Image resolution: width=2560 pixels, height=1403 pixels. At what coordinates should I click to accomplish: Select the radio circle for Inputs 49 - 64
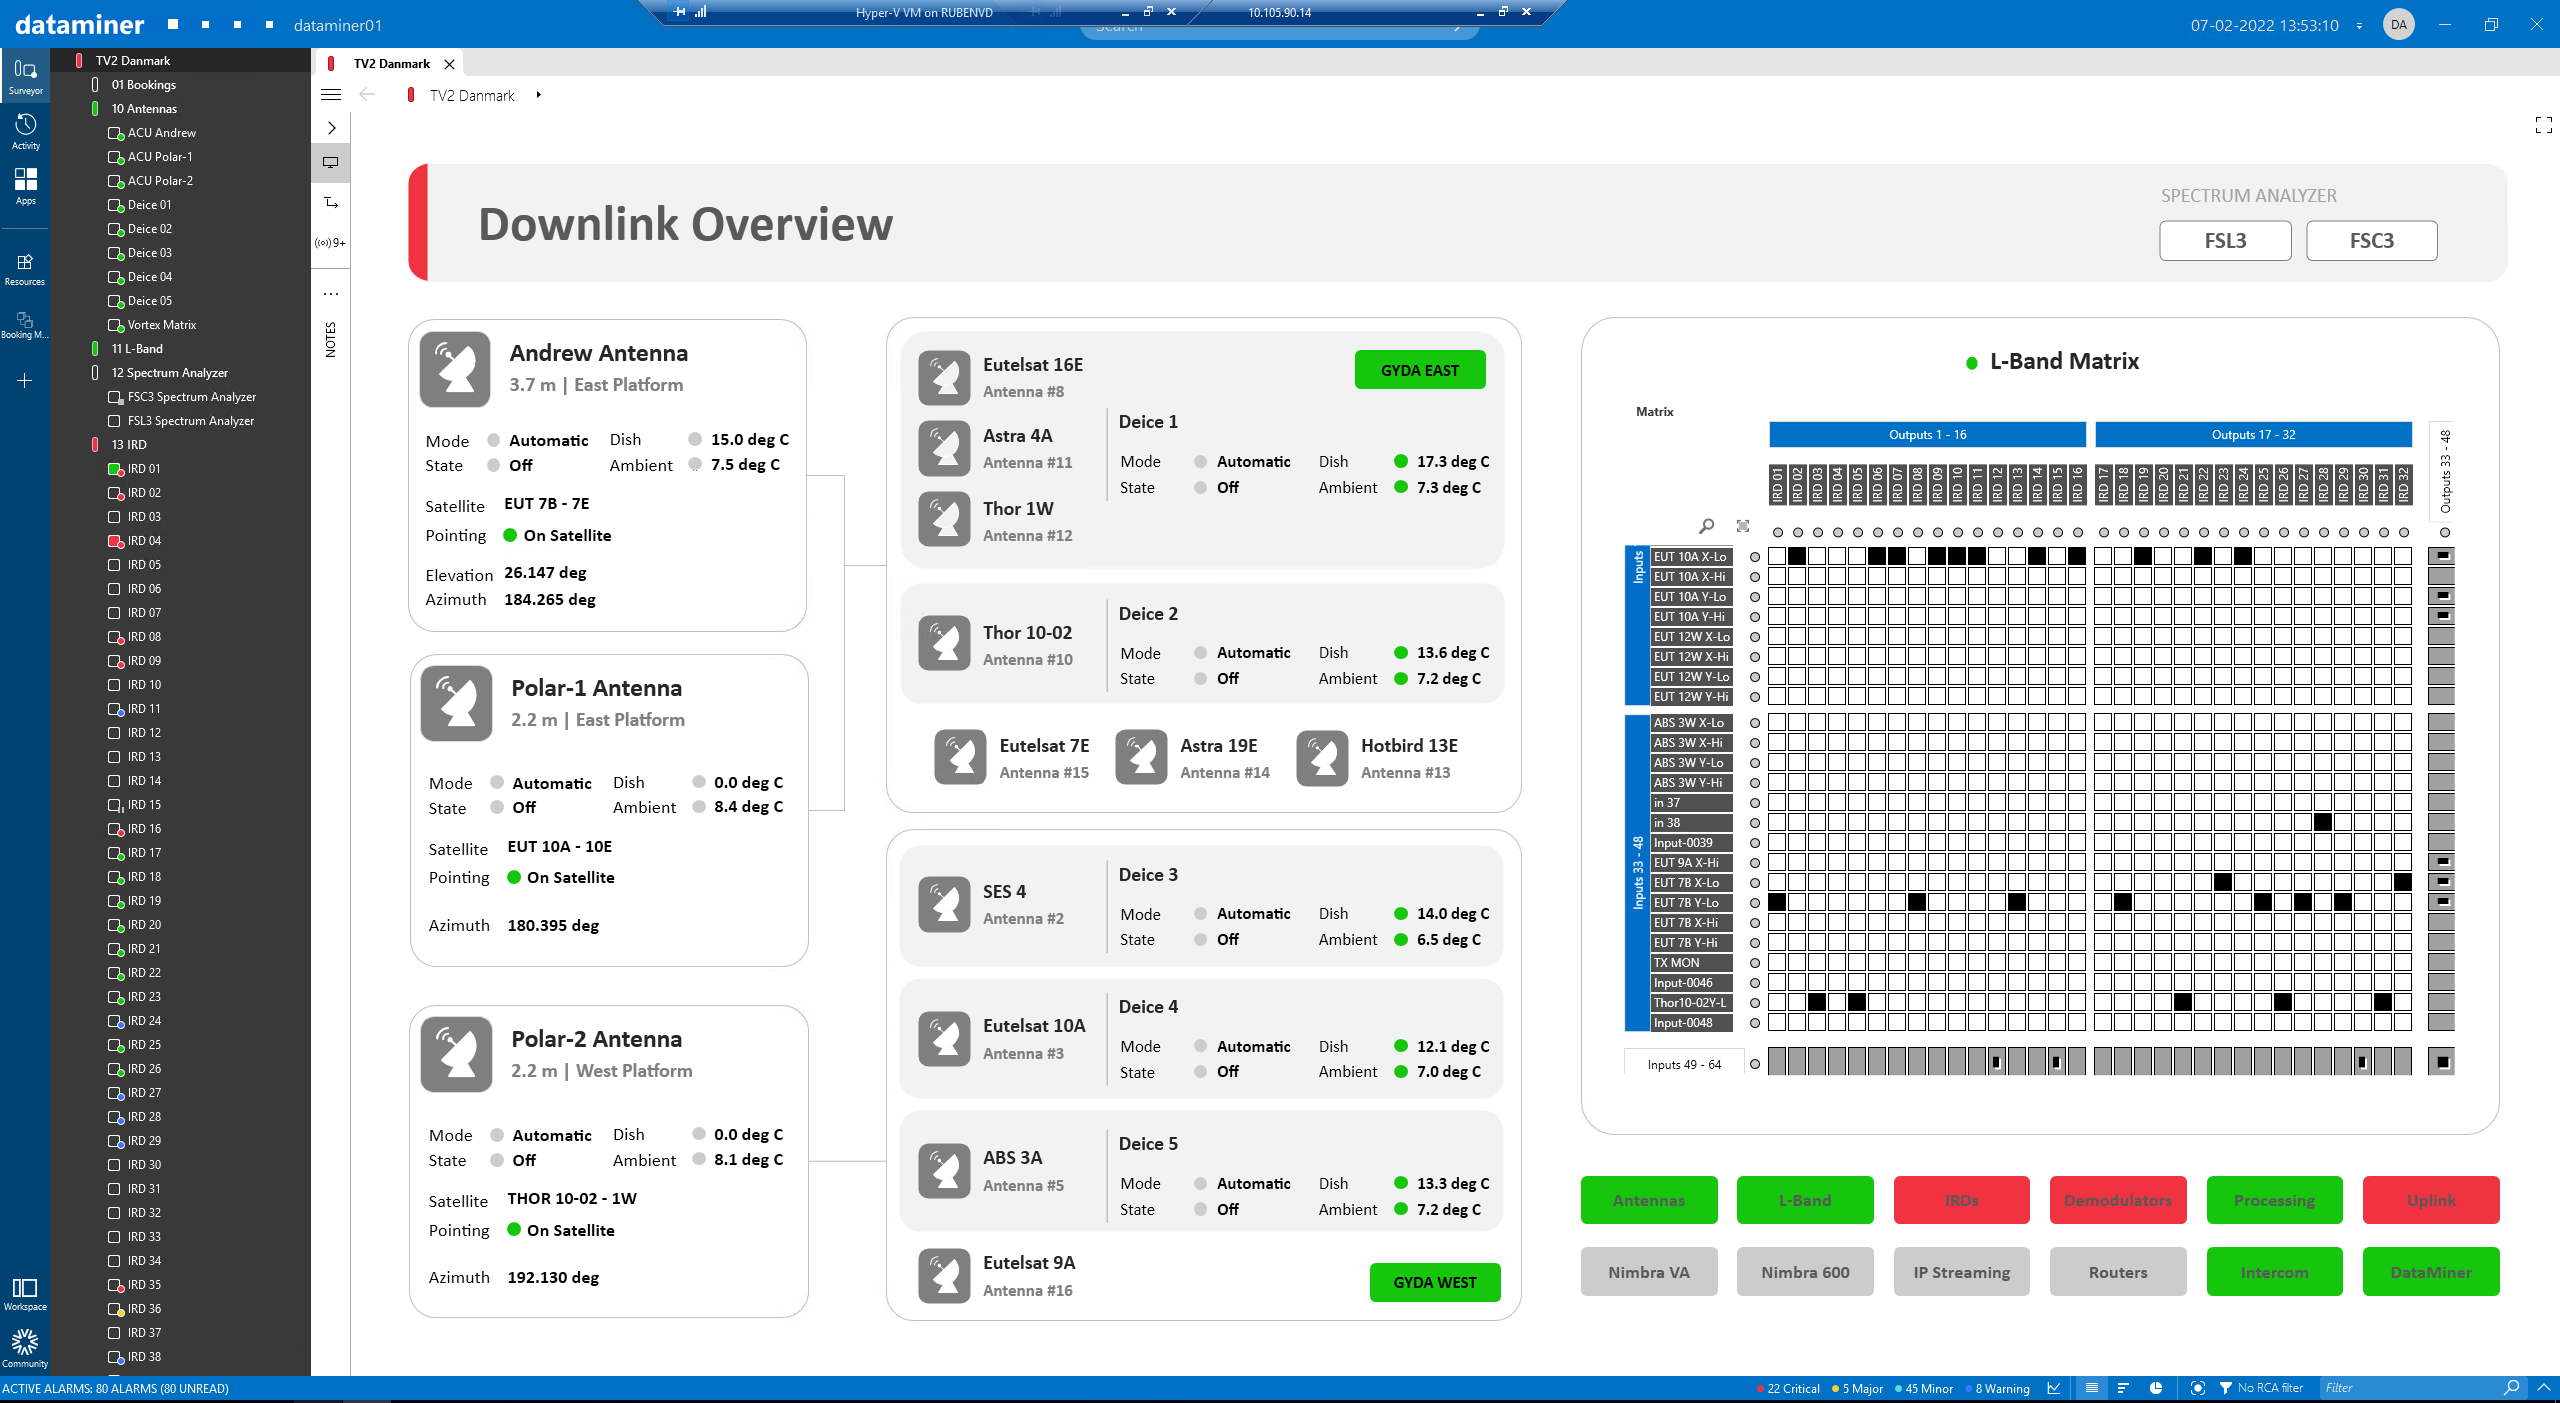tap(1755, 1064)
